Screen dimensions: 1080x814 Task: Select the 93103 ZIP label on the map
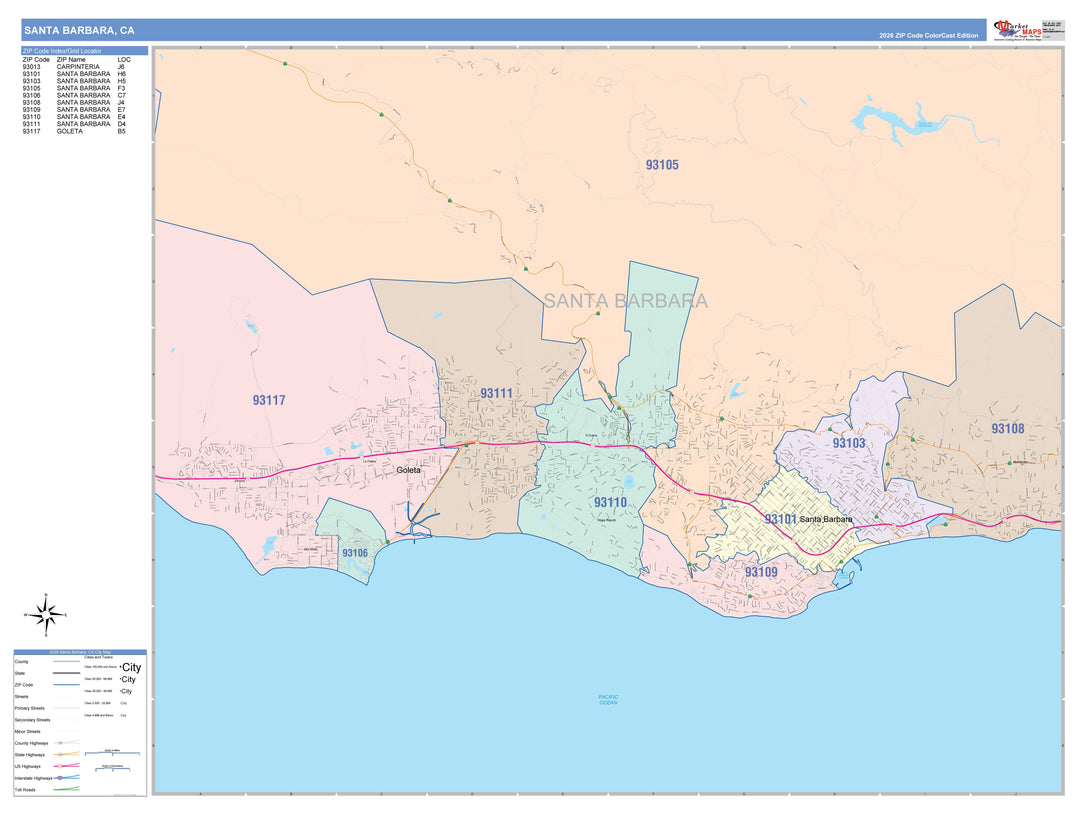(849, 443)
